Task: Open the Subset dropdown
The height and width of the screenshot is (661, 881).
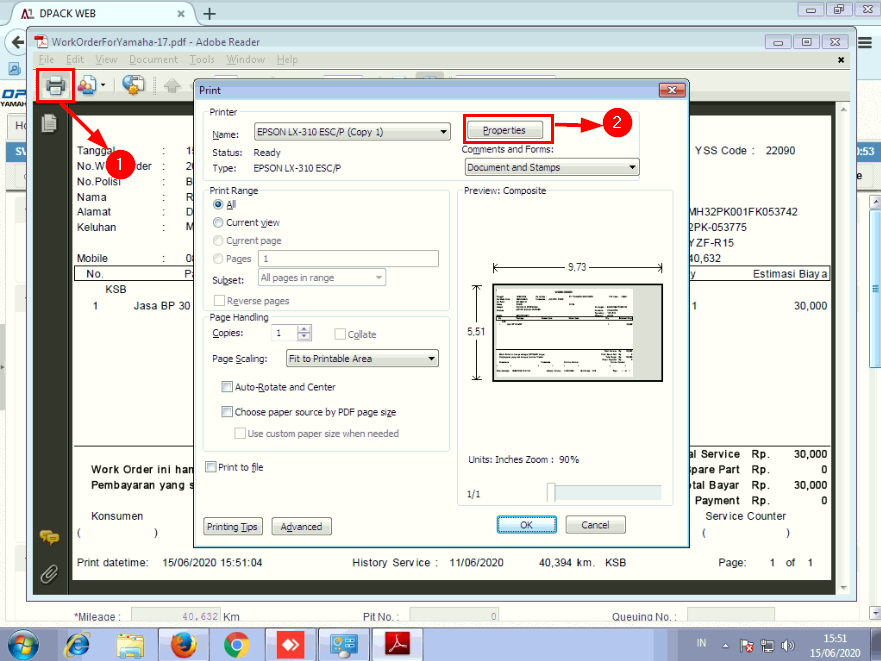Action: pyautogui.click(x=322, y=278)
